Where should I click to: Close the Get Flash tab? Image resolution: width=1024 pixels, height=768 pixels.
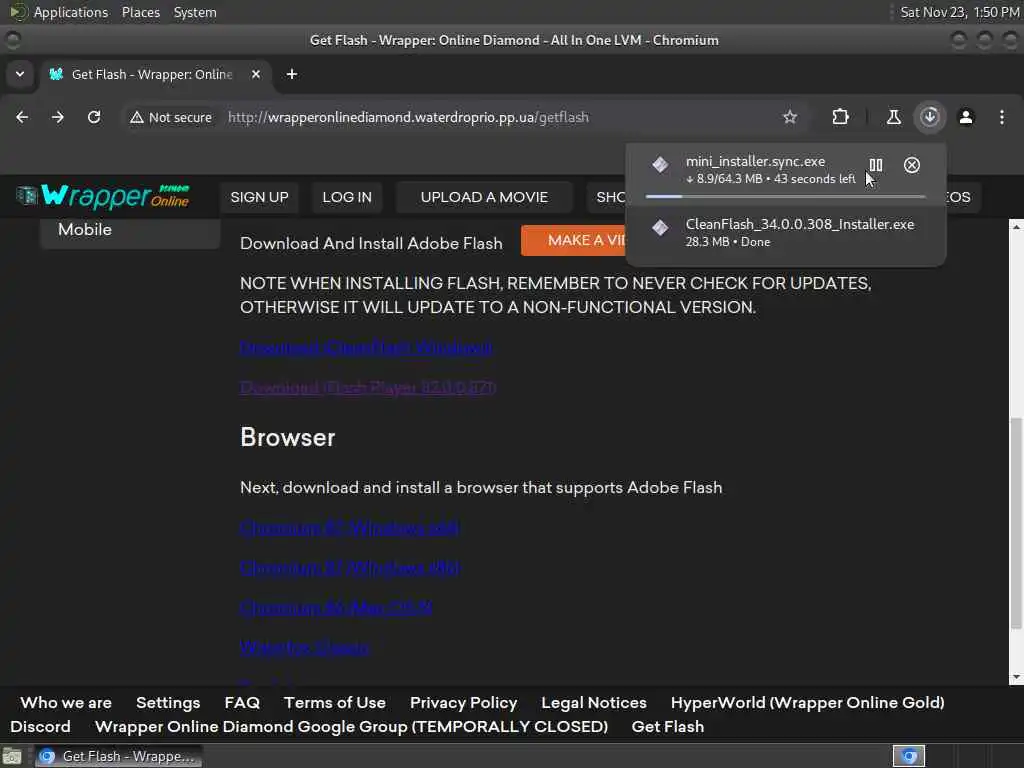coord(256,74)
